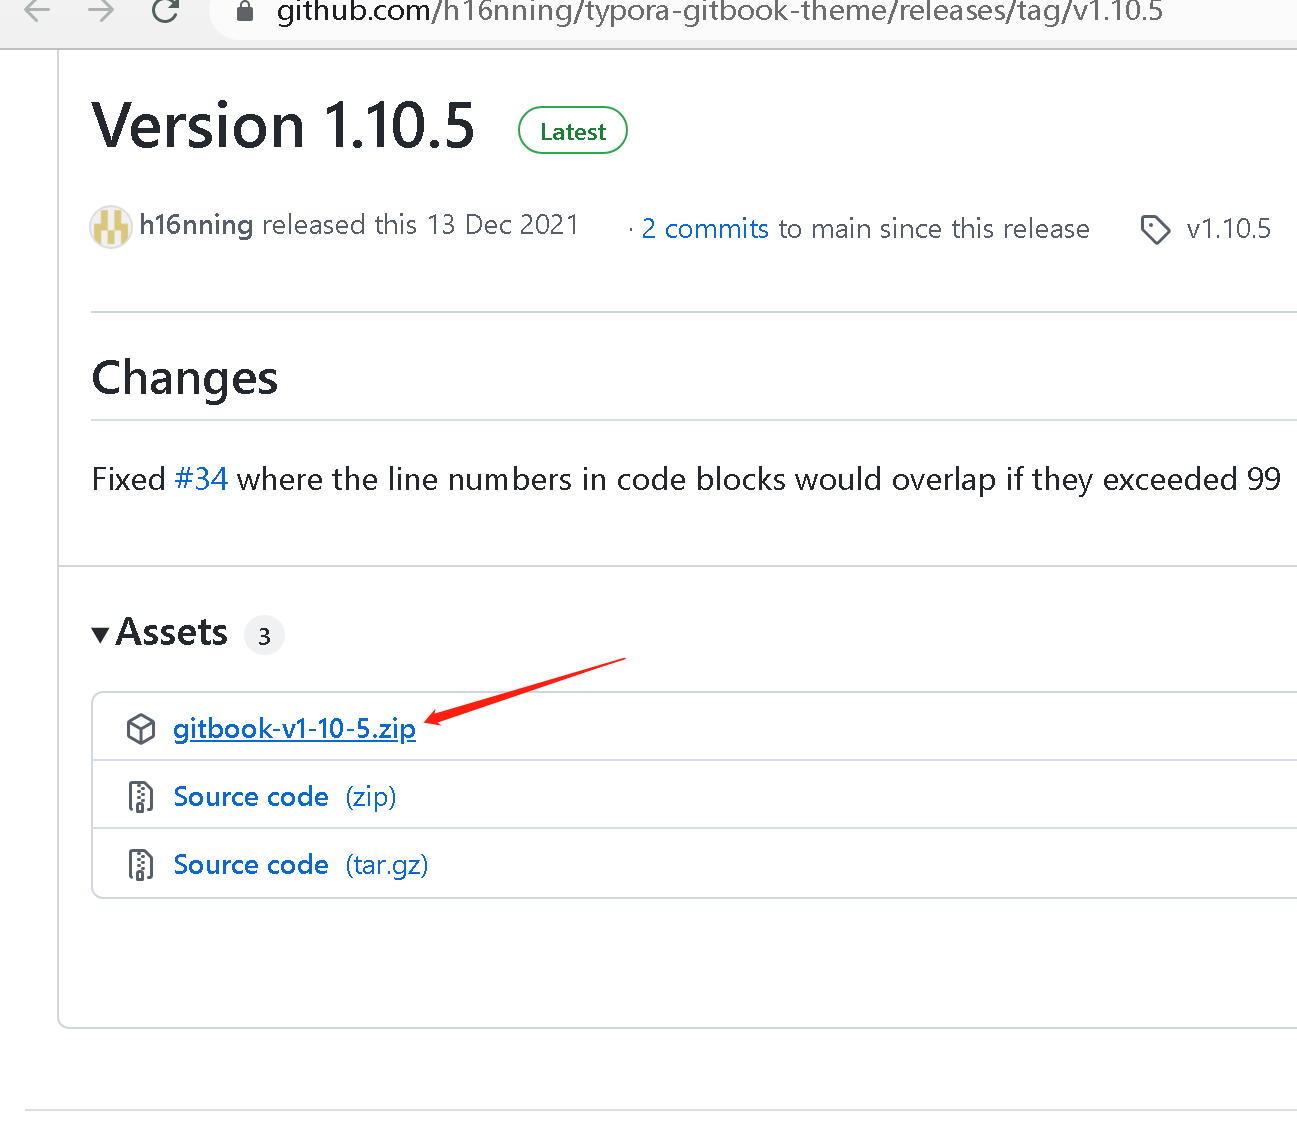Click the package icon next to gitbook-v1-10-5.zip
The image size is (1297, 1130).
pos(141,729)
